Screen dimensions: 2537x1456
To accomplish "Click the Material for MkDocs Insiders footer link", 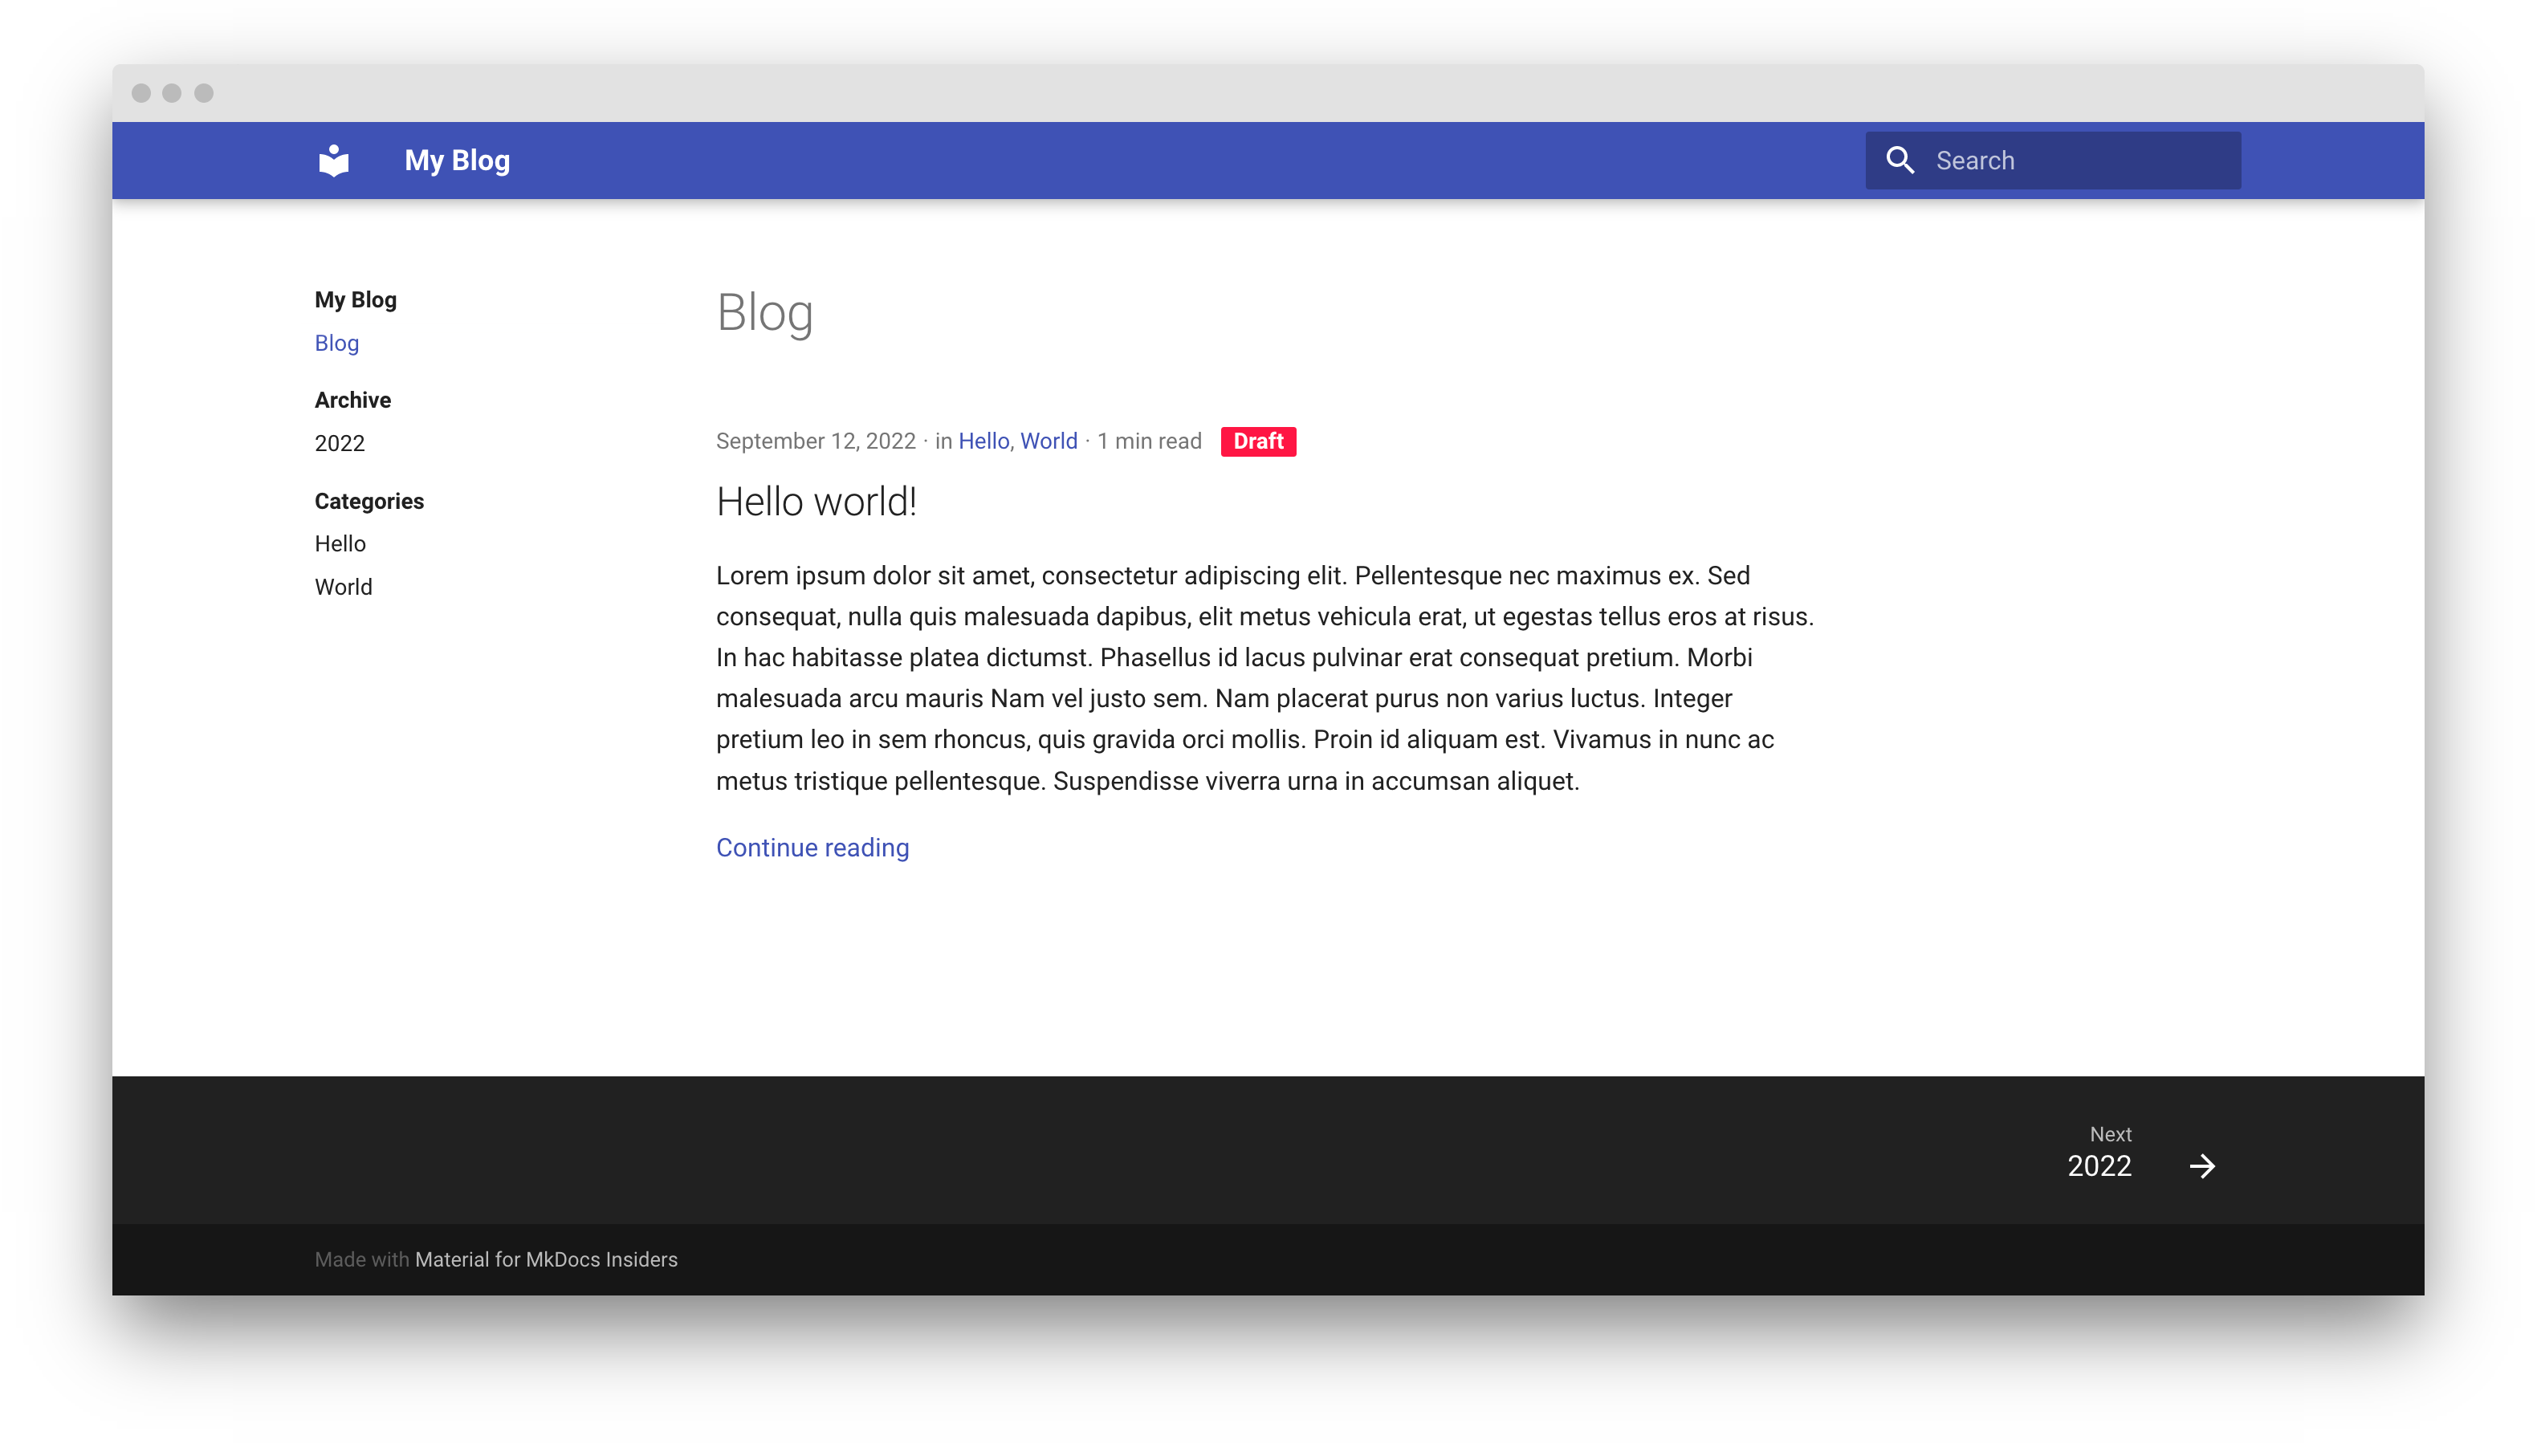I will (x=546, y=1260).
